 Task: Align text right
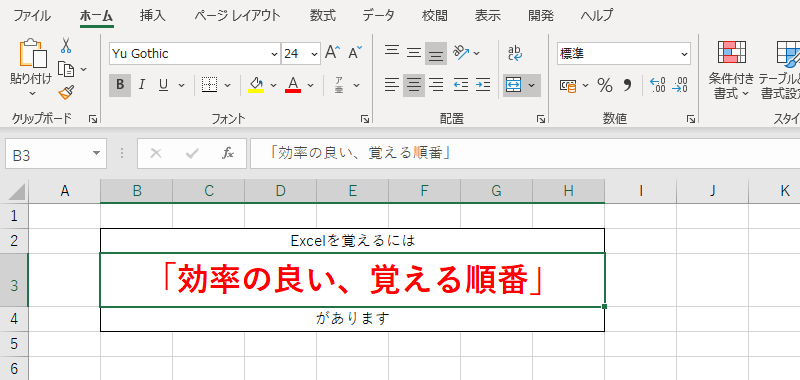coord(436,85)
